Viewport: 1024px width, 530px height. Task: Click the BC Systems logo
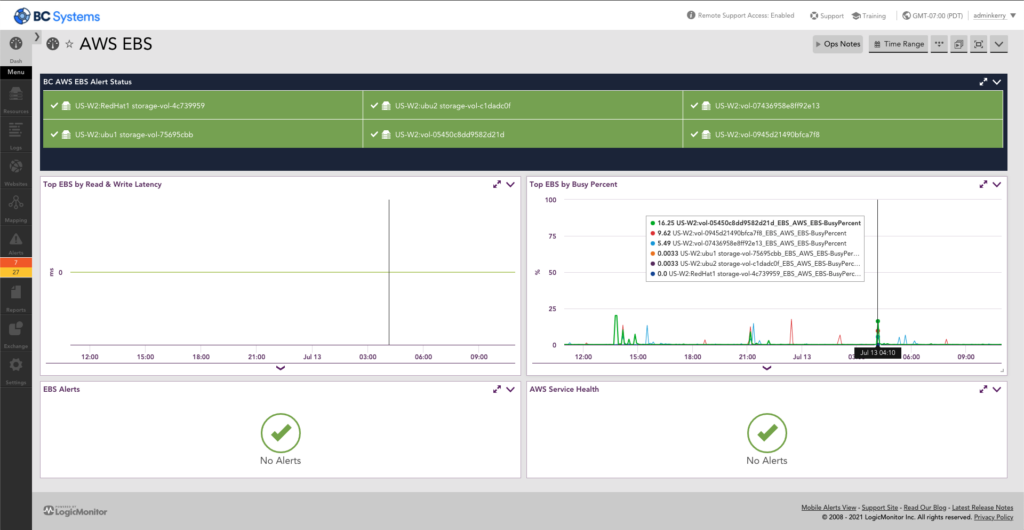pos(57,15)
